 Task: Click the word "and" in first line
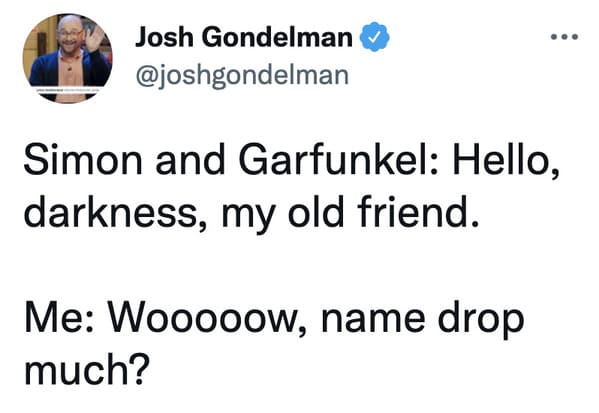190,159
